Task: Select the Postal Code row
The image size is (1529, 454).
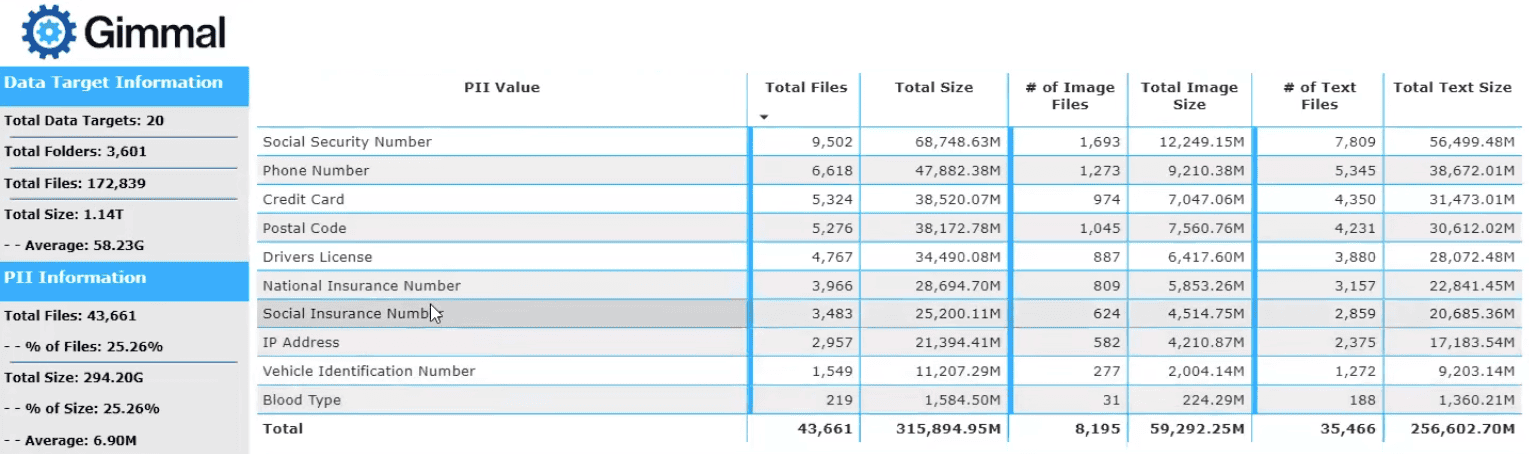Action: [304, 229]
